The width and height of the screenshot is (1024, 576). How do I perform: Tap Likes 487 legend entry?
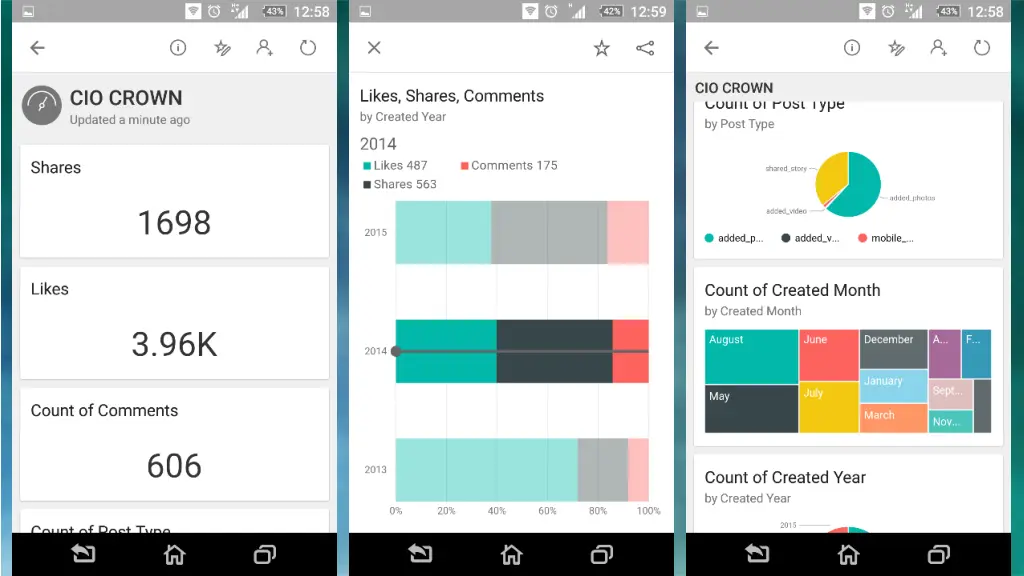[x=395, y=166]
